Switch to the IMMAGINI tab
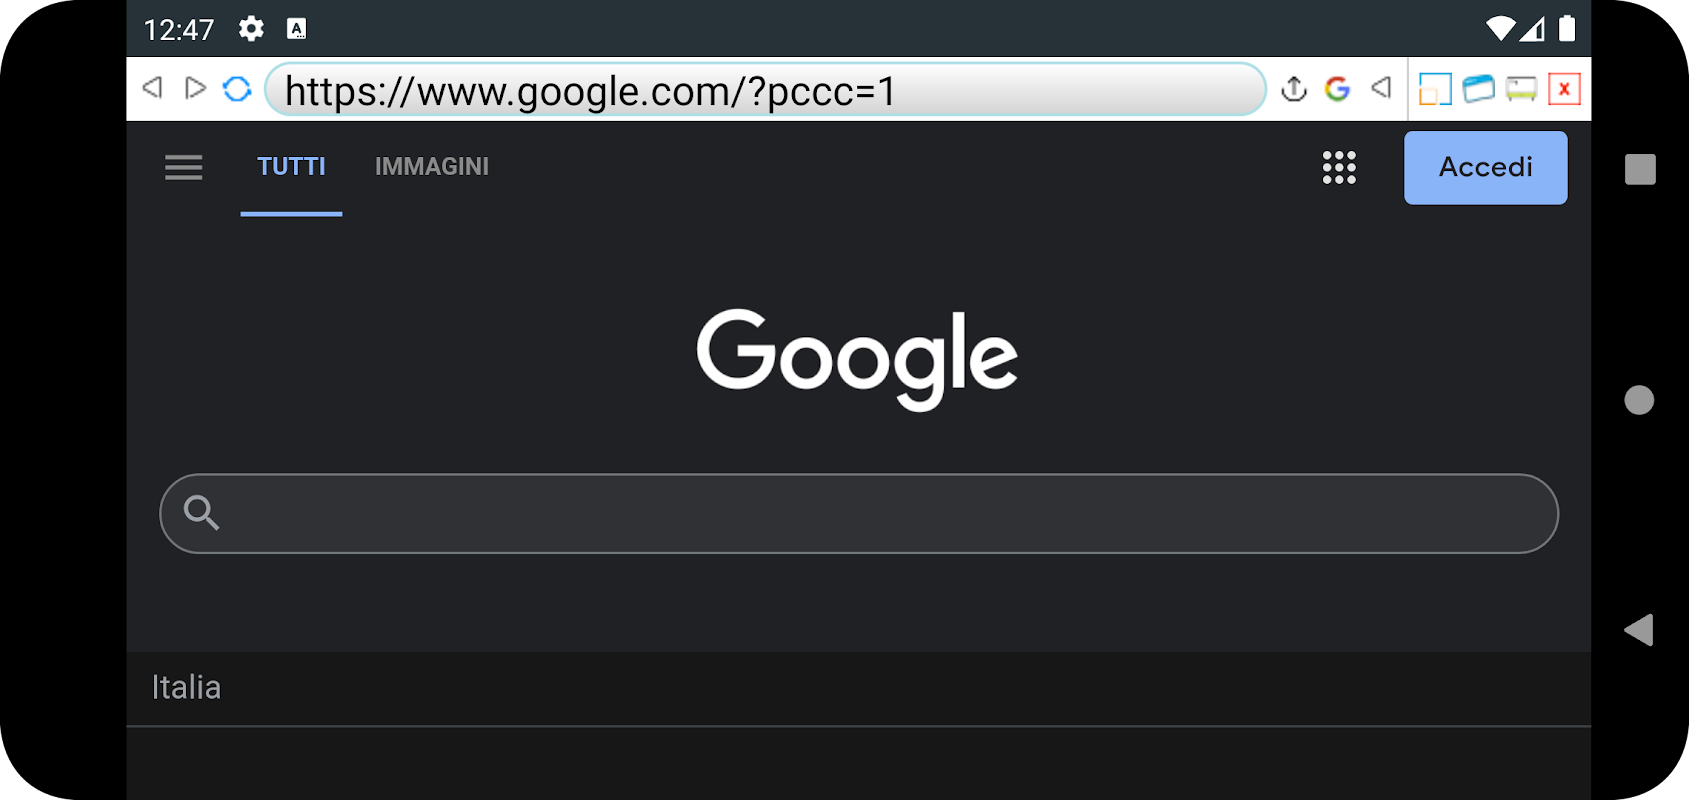The height and width of the screenshot is (800, 1689). point(432,167)
